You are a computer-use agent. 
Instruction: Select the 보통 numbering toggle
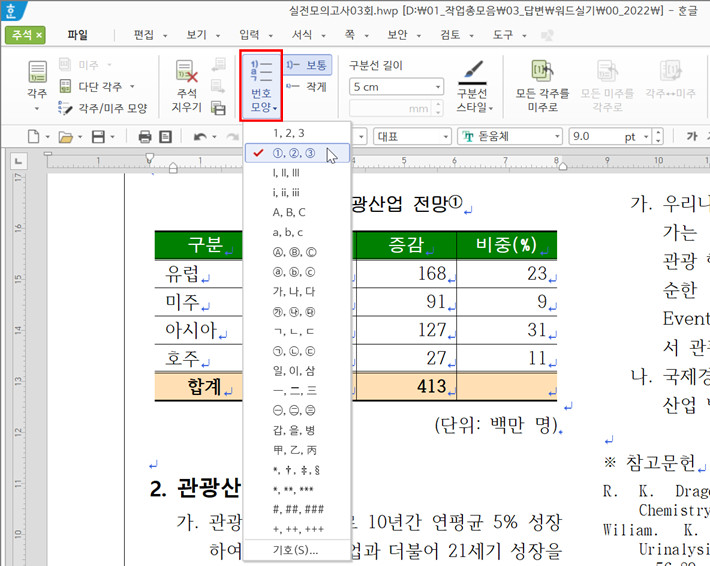tap(306, 65)
